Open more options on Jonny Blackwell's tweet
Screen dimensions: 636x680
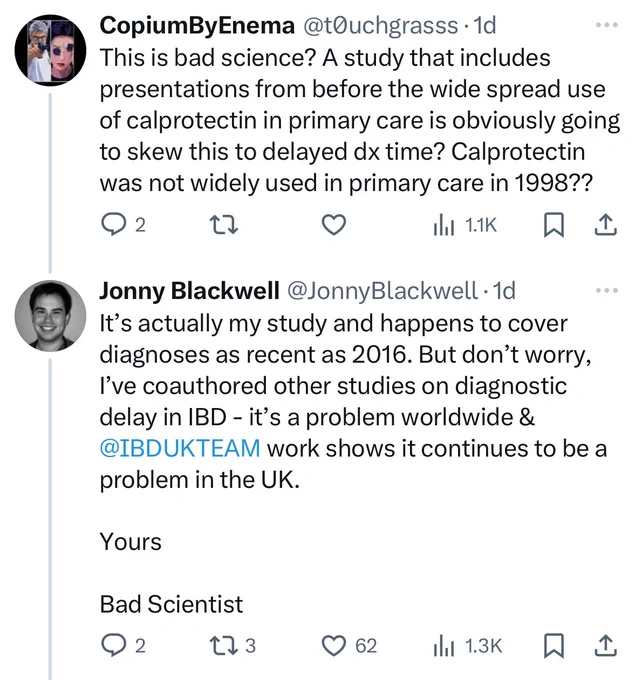pos(607,290)
